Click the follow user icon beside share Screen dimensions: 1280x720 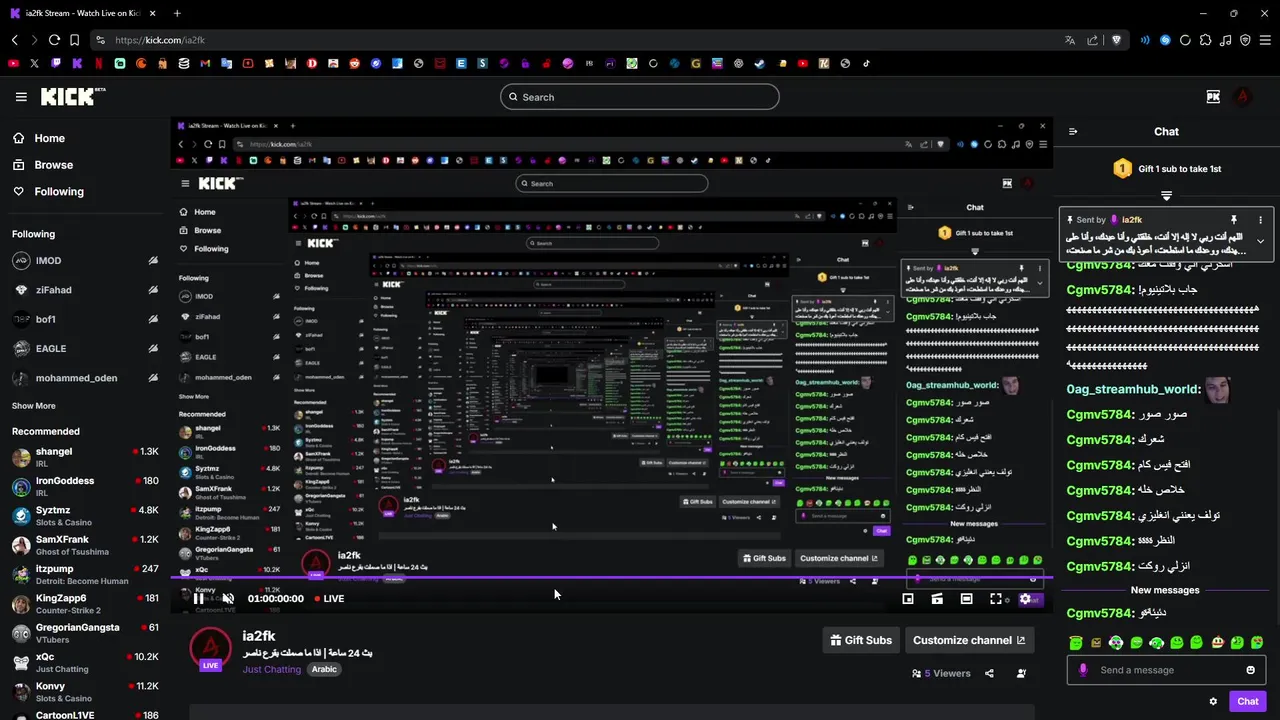1021,673
